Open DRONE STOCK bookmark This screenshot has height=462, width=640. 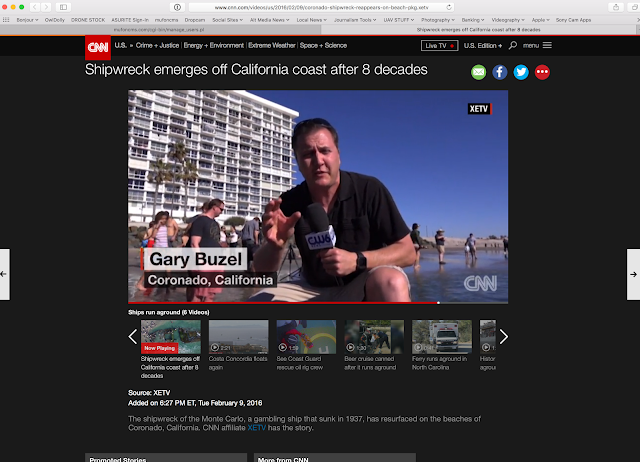88,20
